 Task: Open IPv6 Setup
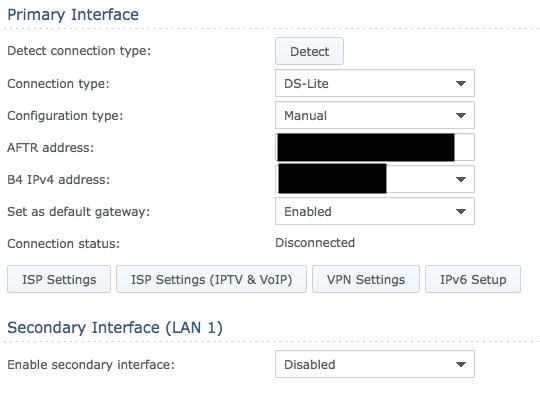click(x=473, y=279)
